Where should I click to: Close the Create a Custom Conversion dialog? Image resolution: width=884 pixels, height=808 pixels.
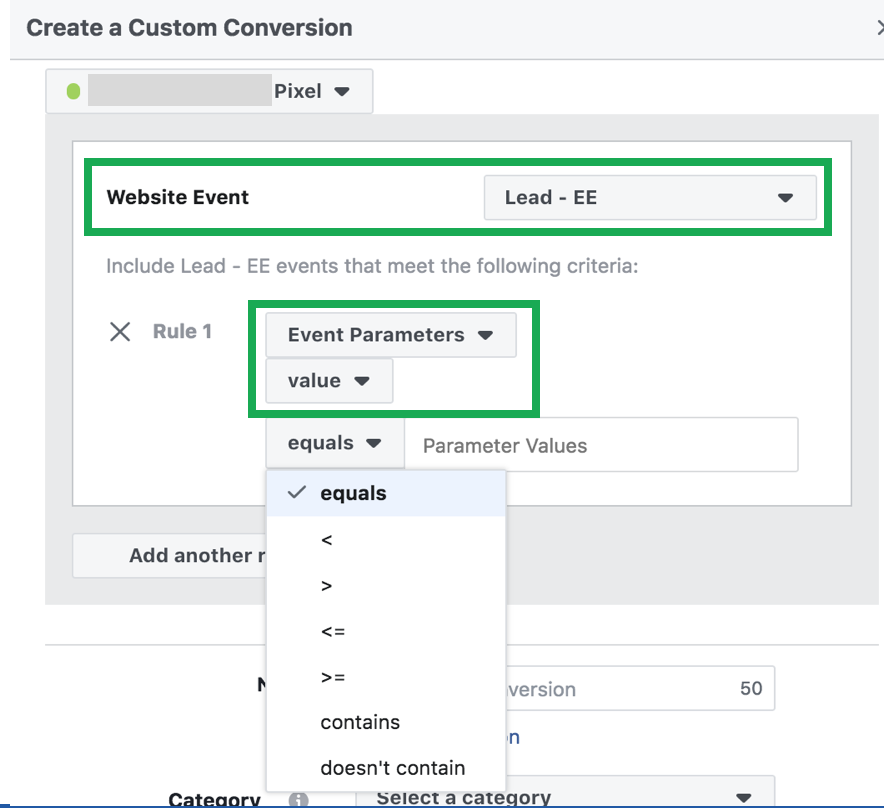coord(879,28)
